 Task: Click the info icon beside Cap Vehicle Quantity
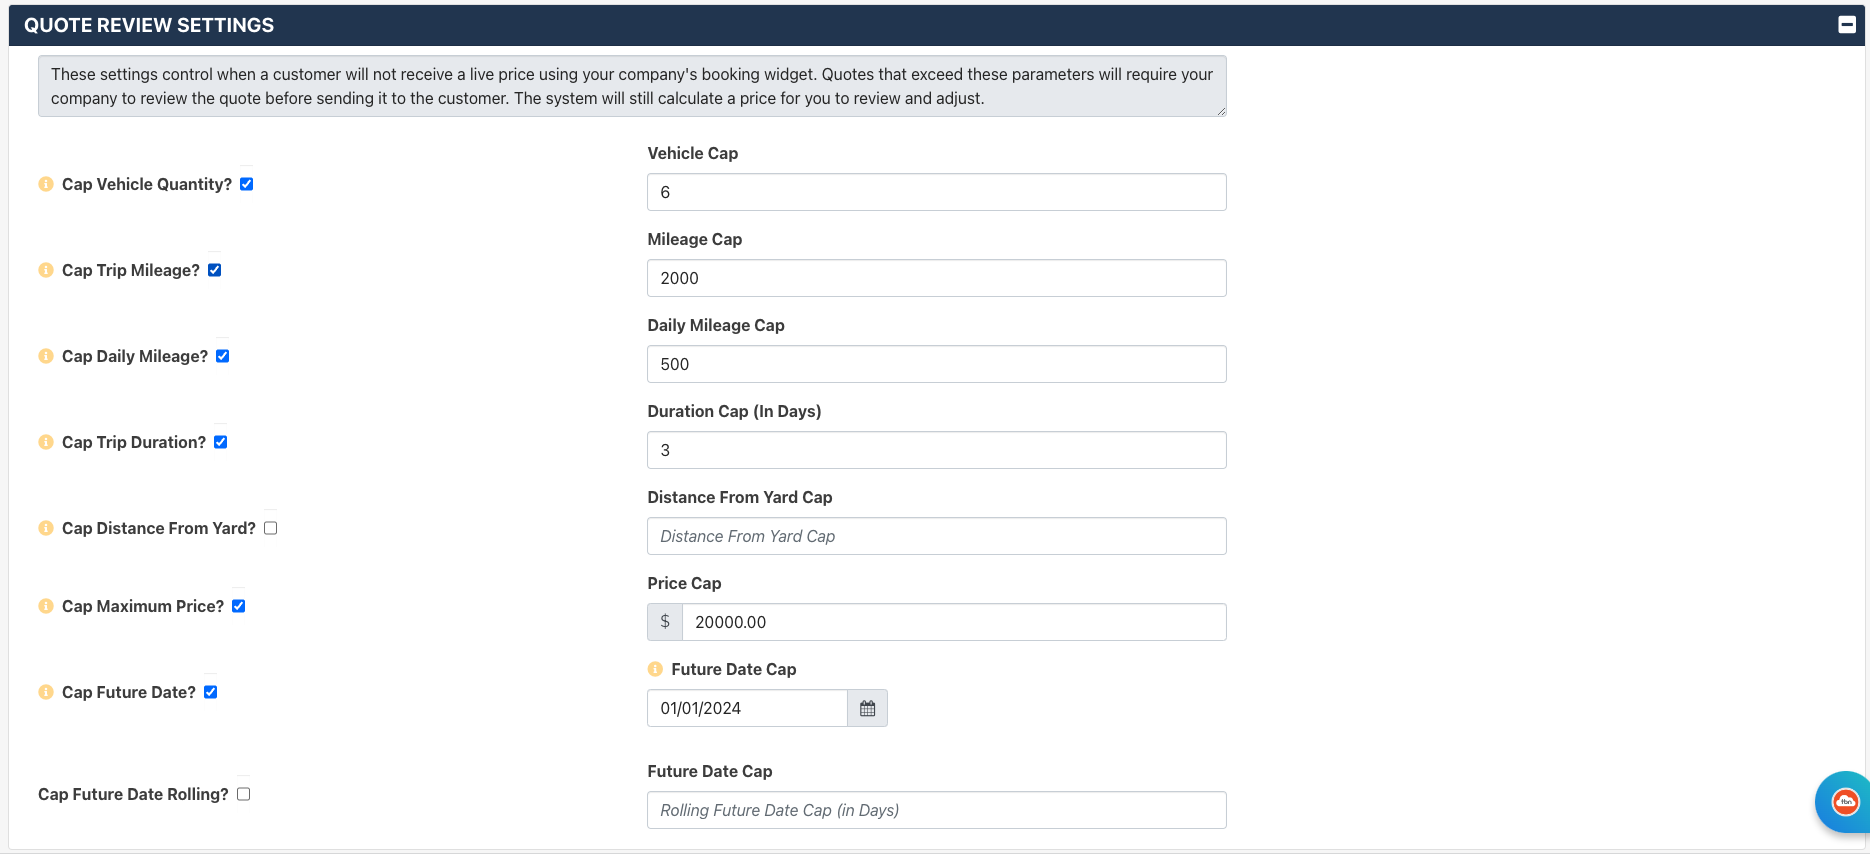[x=46, y=184]
